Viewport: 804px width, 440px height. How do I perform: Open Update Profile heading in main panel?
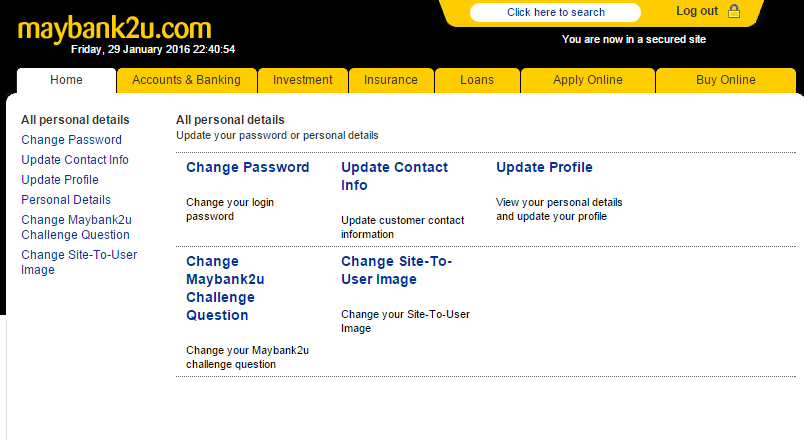(544, 167)
